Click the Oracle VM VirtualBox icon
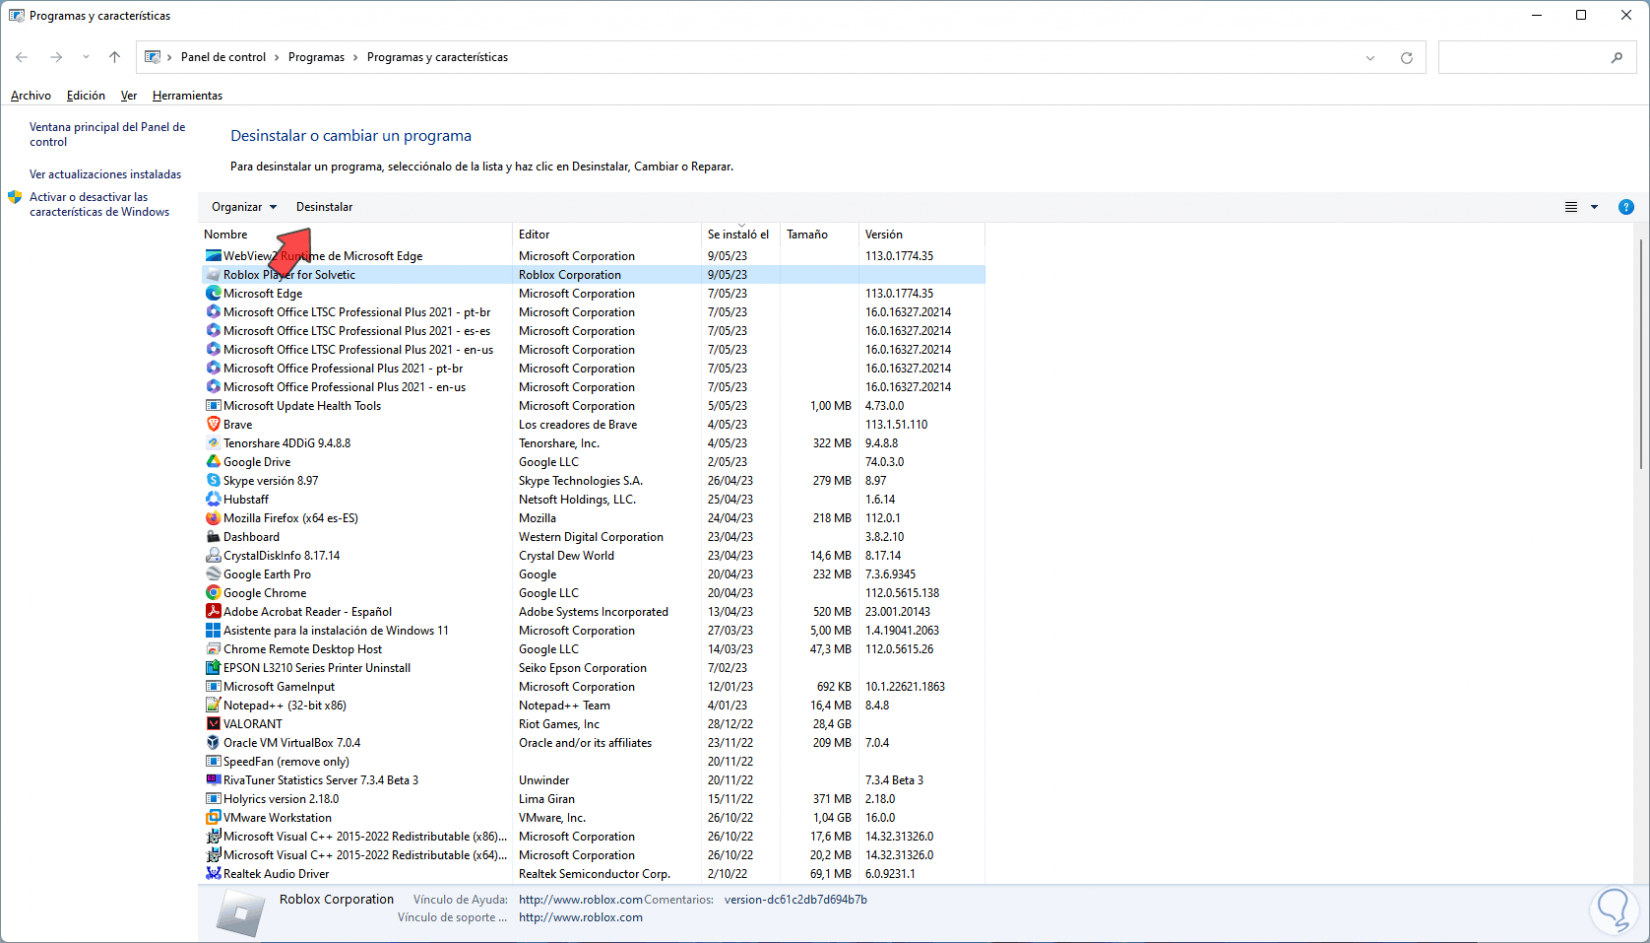This screenshot has height=943, width=1650. point(213,743)
